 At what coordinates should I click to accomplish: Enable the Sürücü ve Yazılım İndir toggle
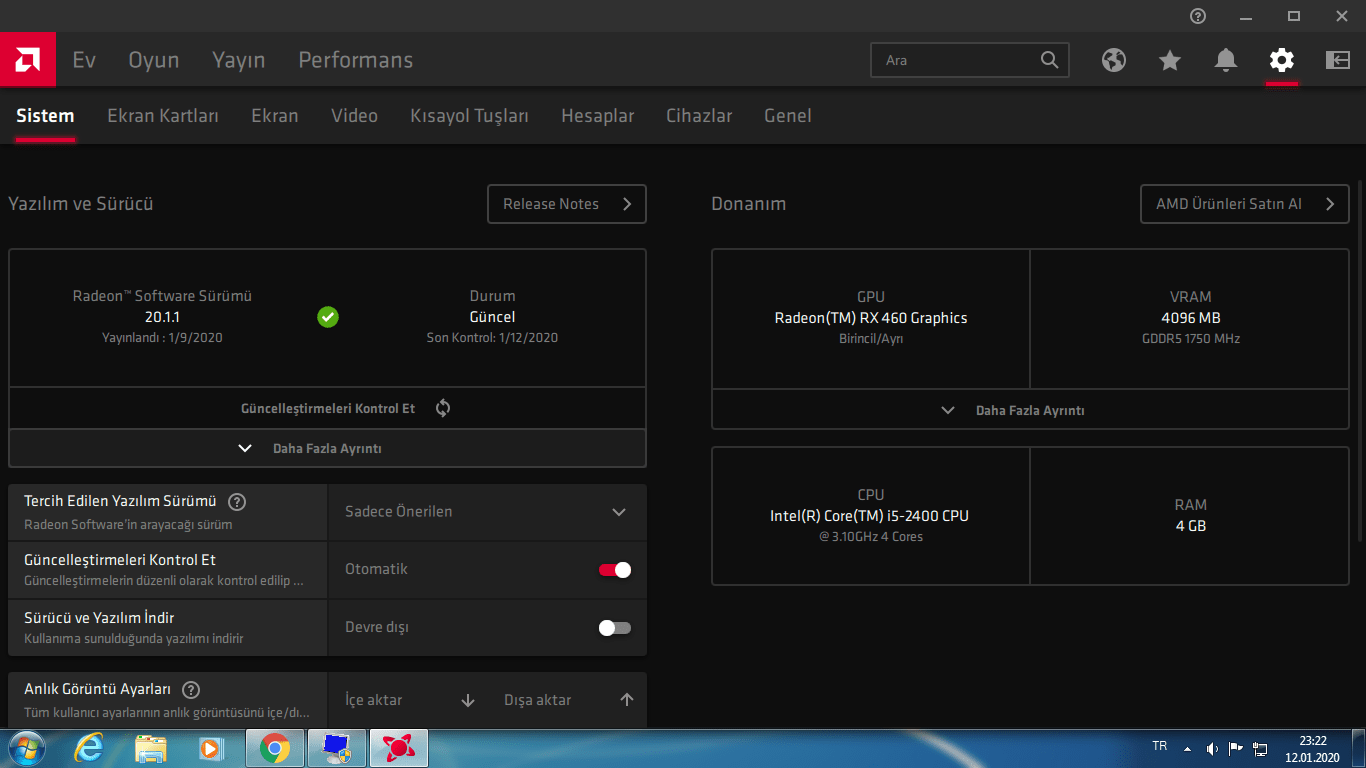pos(615,628)
